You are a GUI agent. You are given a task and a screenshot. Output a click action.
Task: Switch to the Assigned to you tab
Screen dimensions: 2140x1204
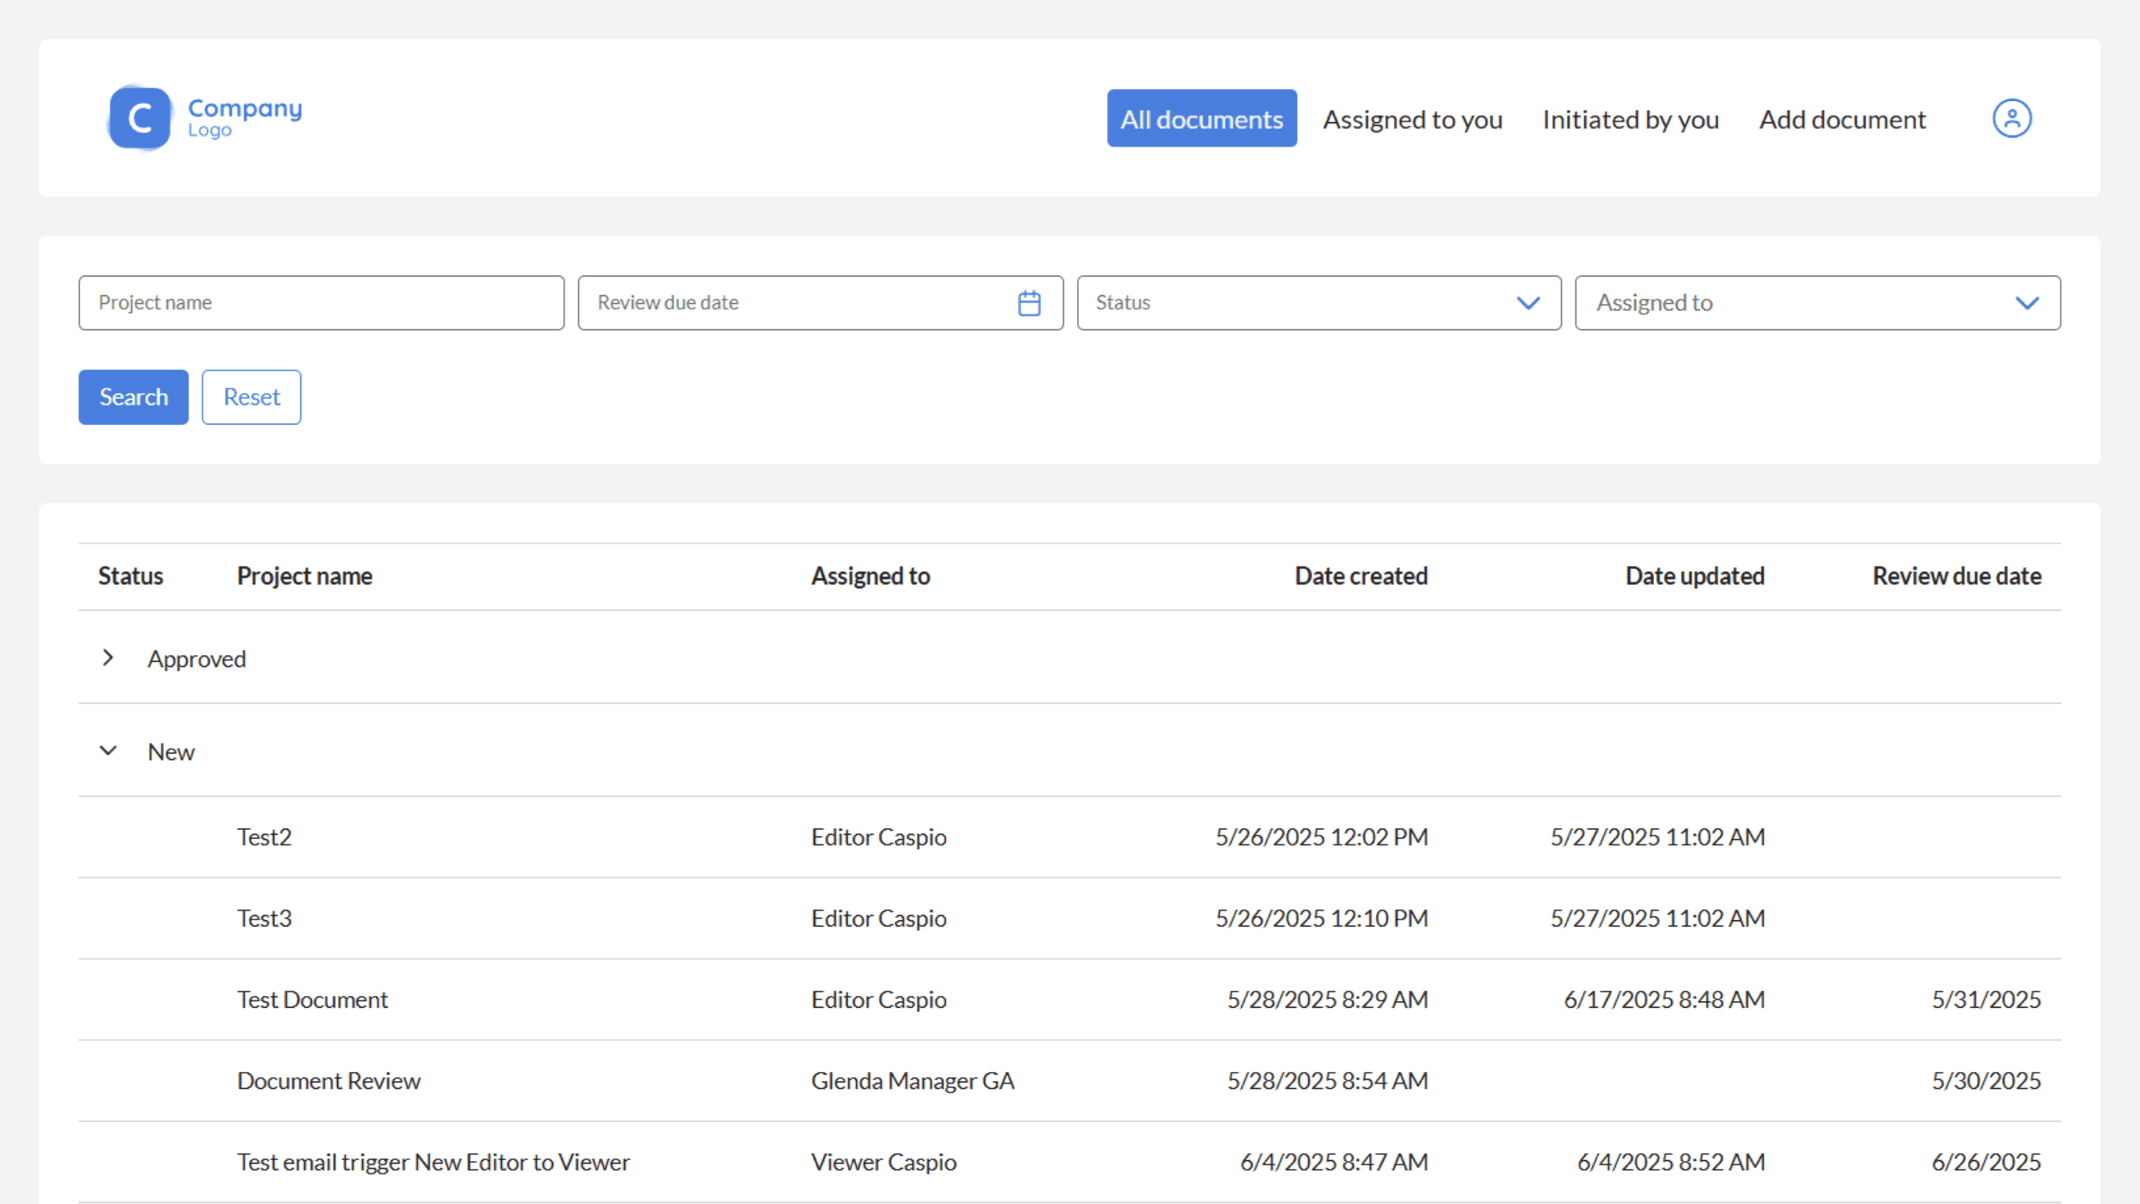pos(1412,118)
